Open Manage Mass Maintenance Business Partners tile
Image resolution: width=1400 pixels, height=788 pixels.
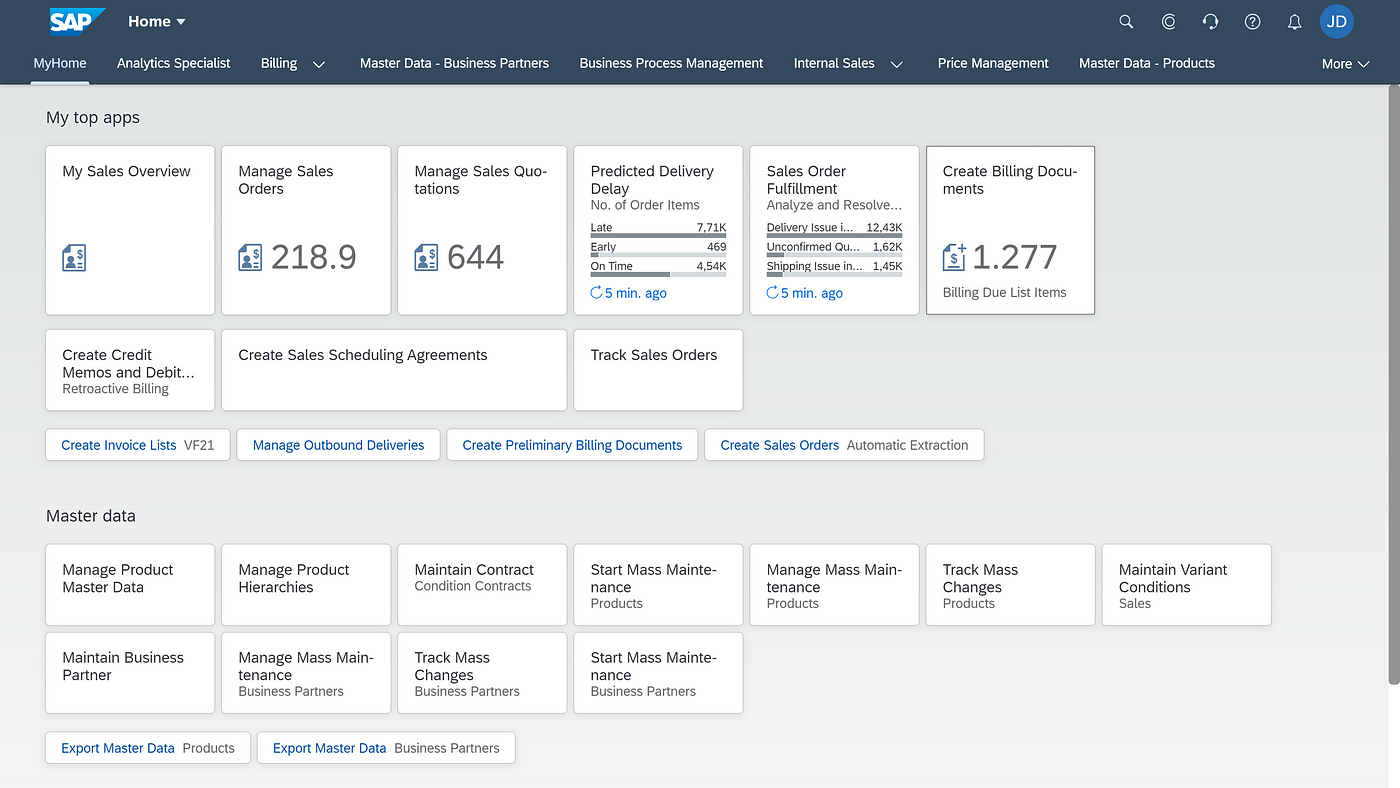306,673
